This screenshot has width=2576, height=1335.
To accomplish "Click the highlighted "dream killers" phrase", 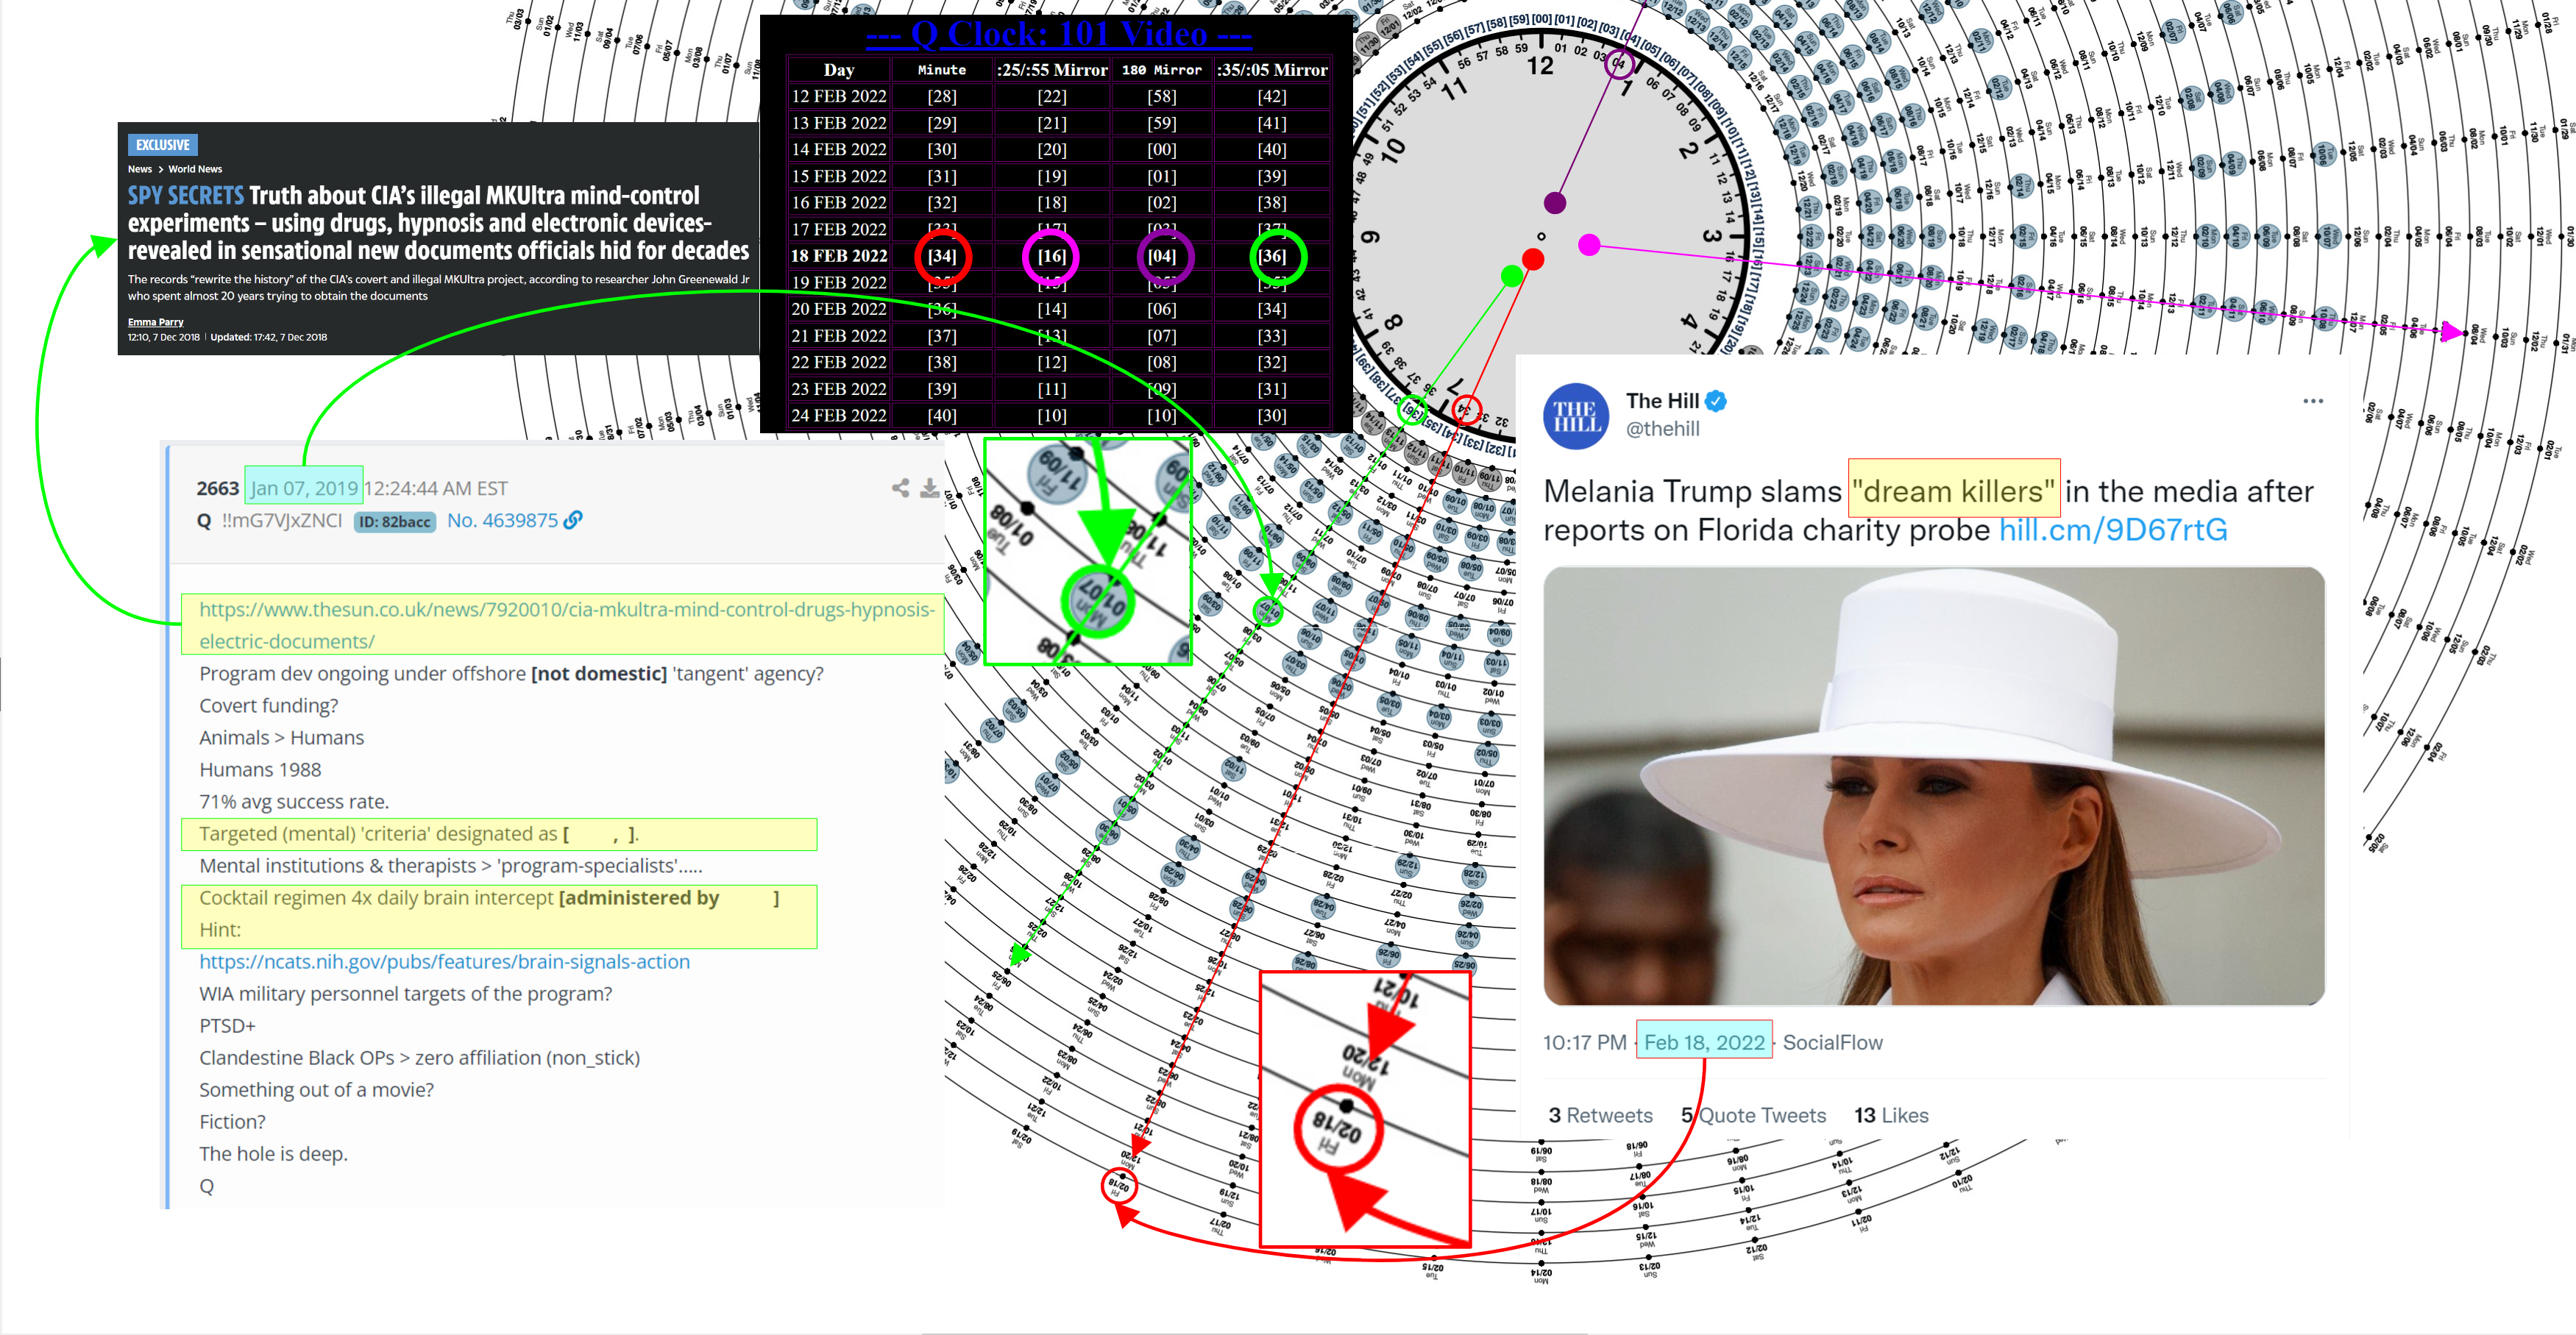I will 1954,491.
